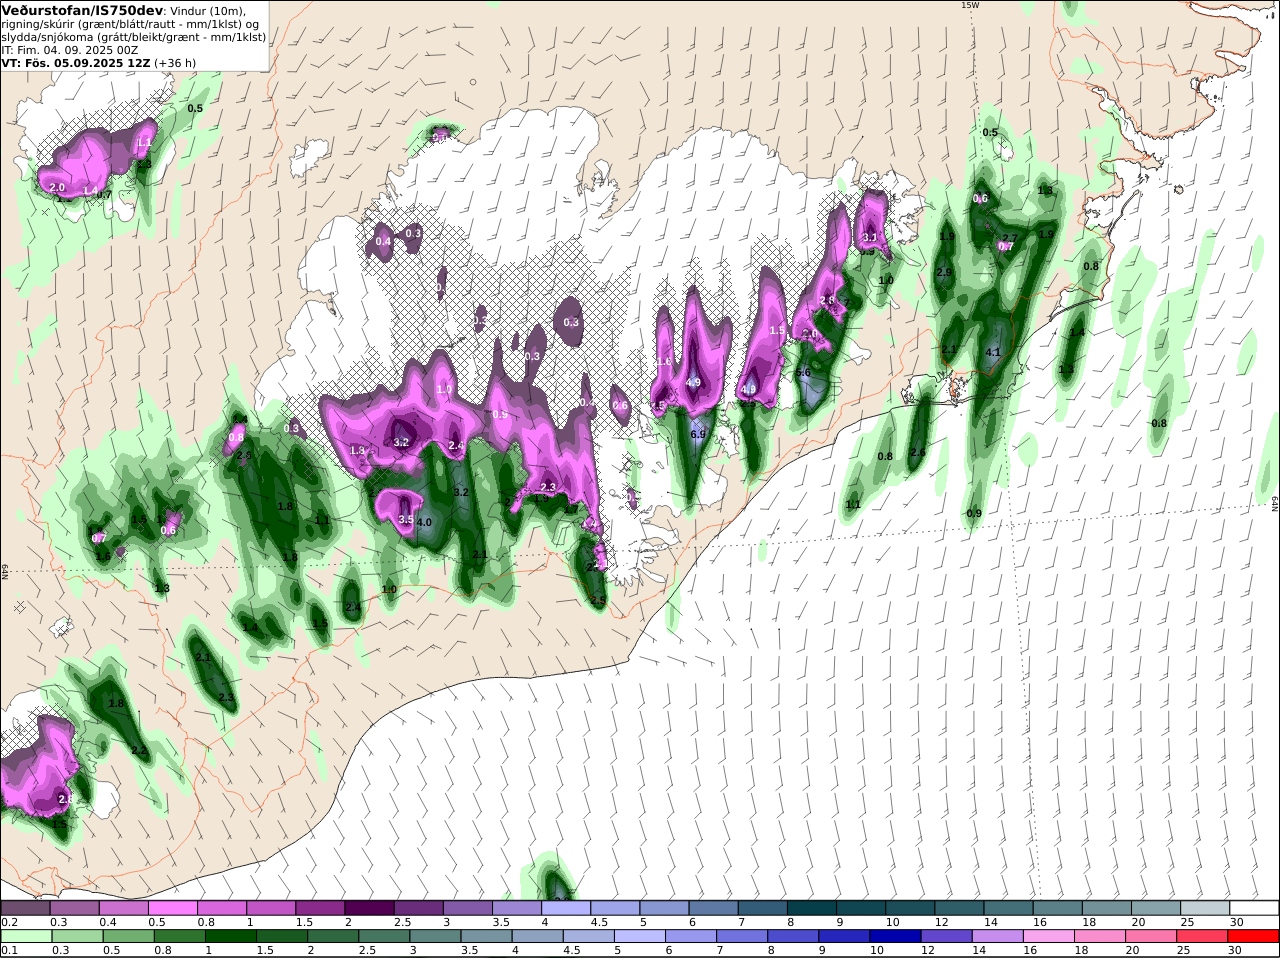This screenshot has height=958, width=1280.
Task: Click the '6.9' precipitation value on the map
Action: [x=697, y=434]
